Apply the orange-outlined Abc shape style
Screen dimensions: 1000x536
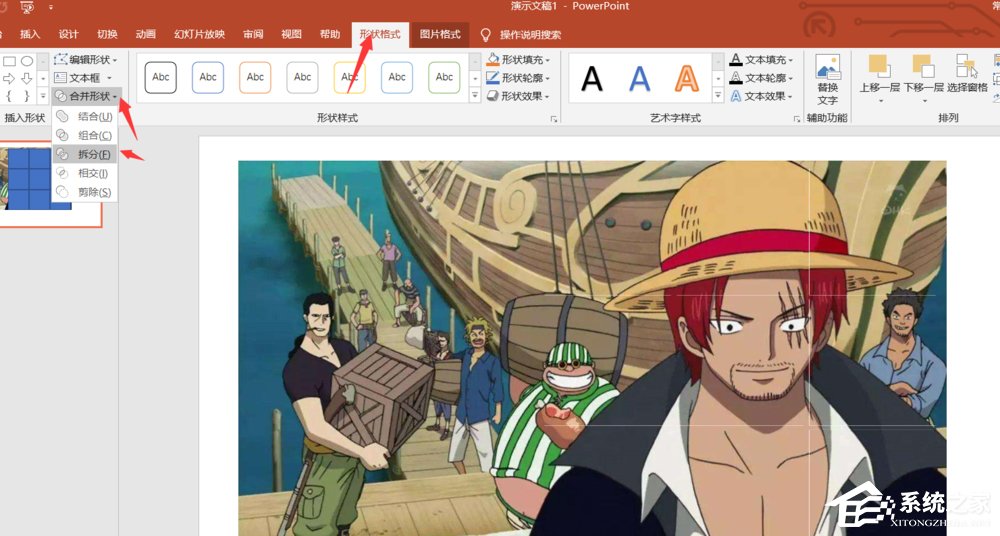256,77
